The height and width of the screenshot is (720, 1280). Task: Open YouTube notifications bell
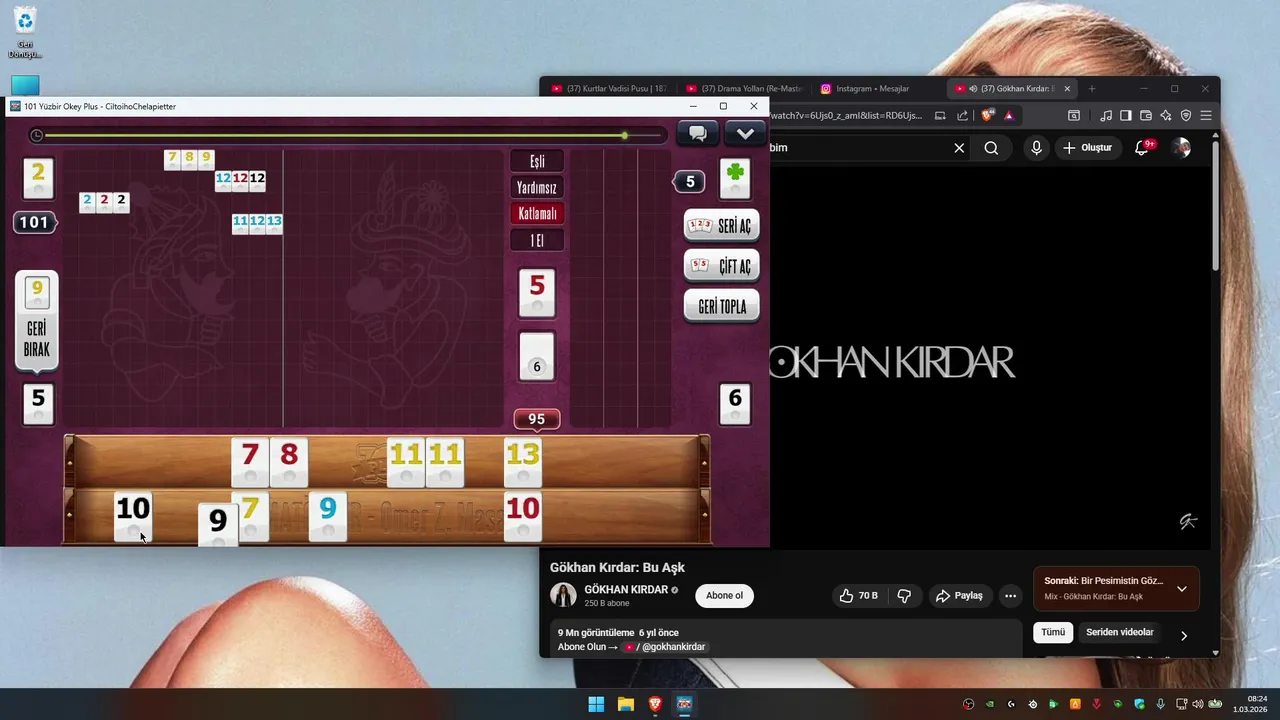[1142, 148]
